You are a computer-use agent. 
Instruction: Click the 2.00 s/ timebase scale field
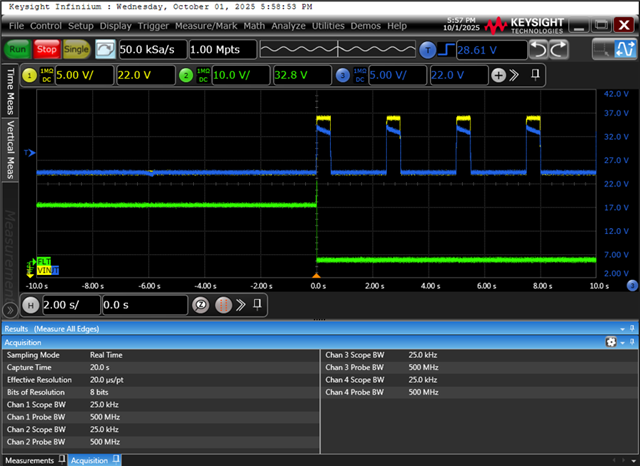pos(71,305)
